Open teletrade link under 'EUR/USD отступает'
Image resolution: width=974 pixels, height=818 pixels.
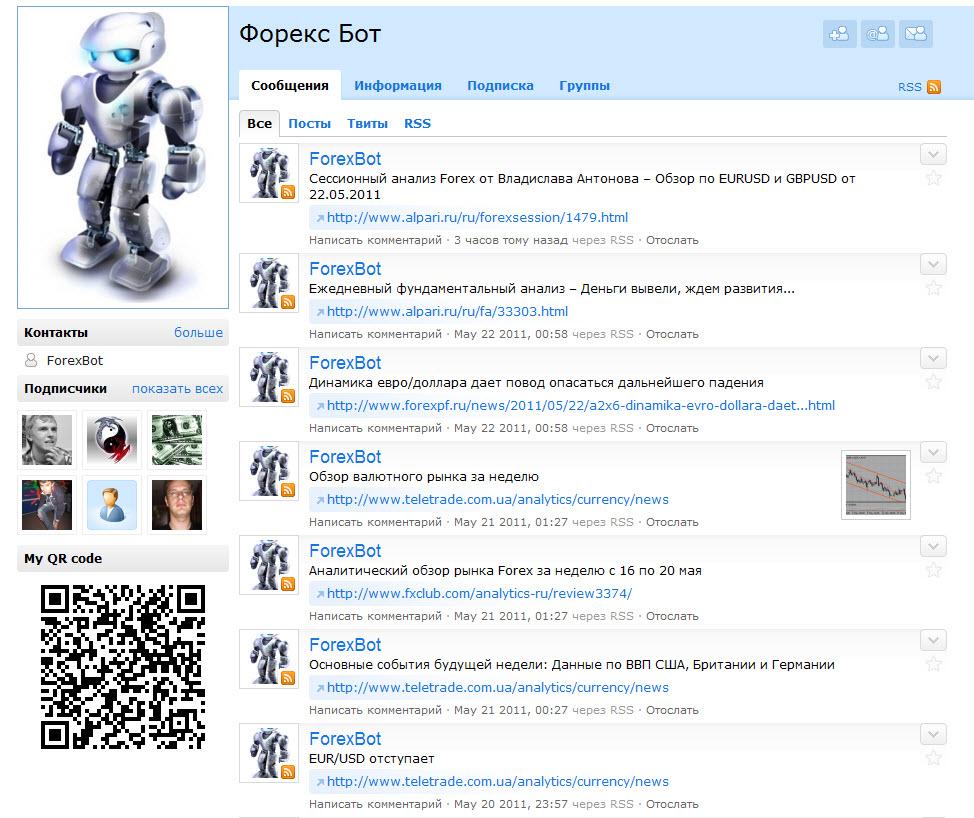click(498, 781)
